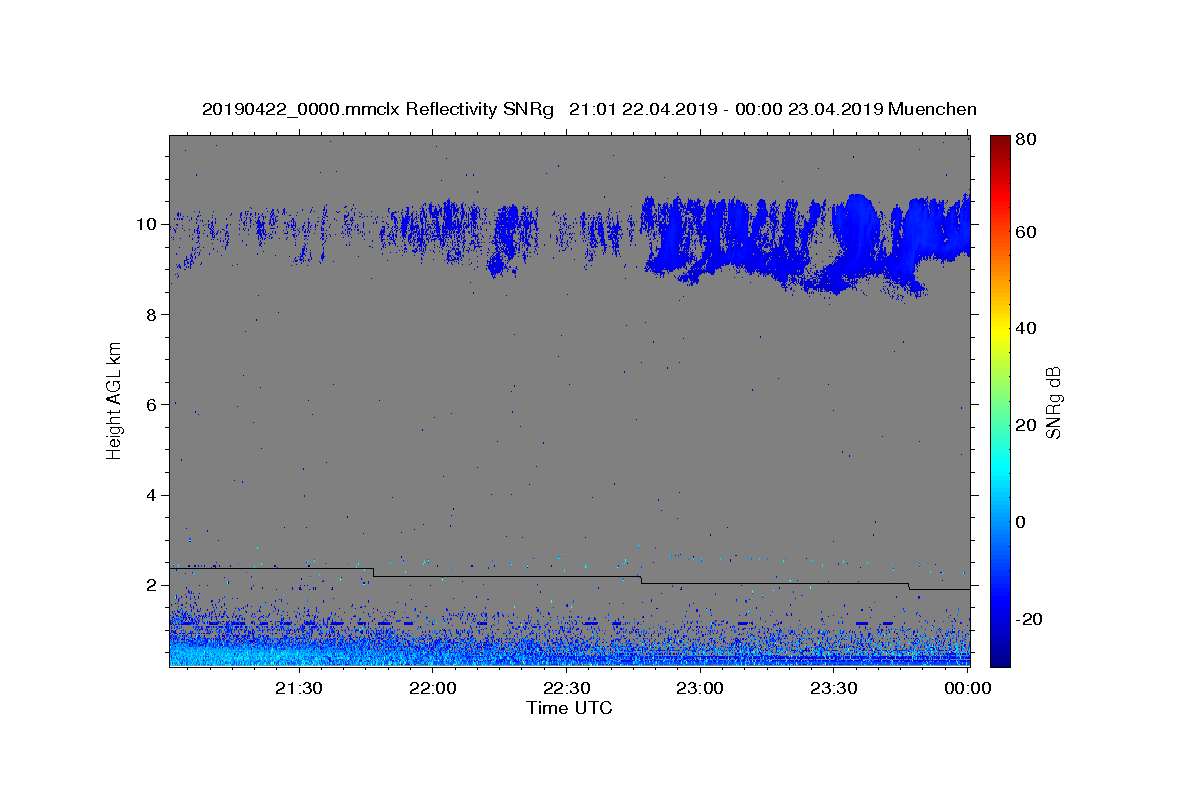Click the colorbar value 40

tap(1026, 328)
